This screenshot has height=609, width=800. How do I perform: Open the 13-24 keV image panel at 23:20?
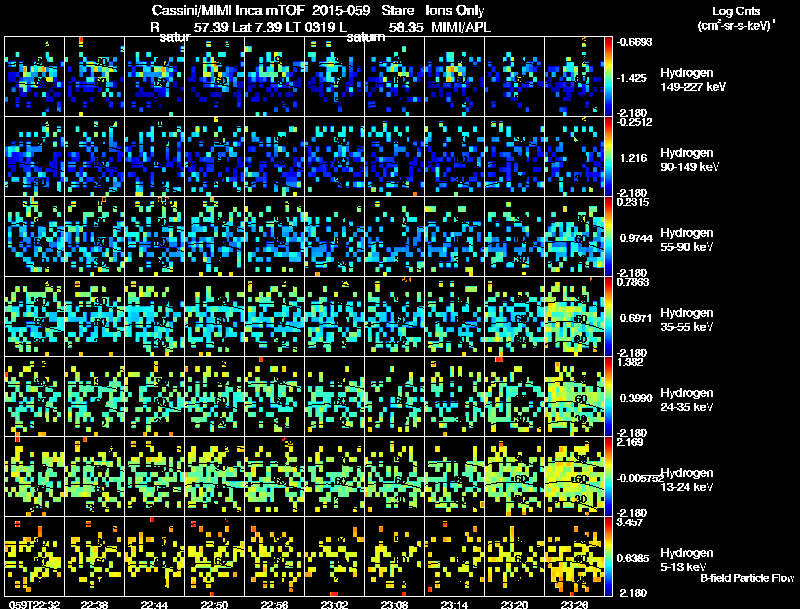click(514, 477)
